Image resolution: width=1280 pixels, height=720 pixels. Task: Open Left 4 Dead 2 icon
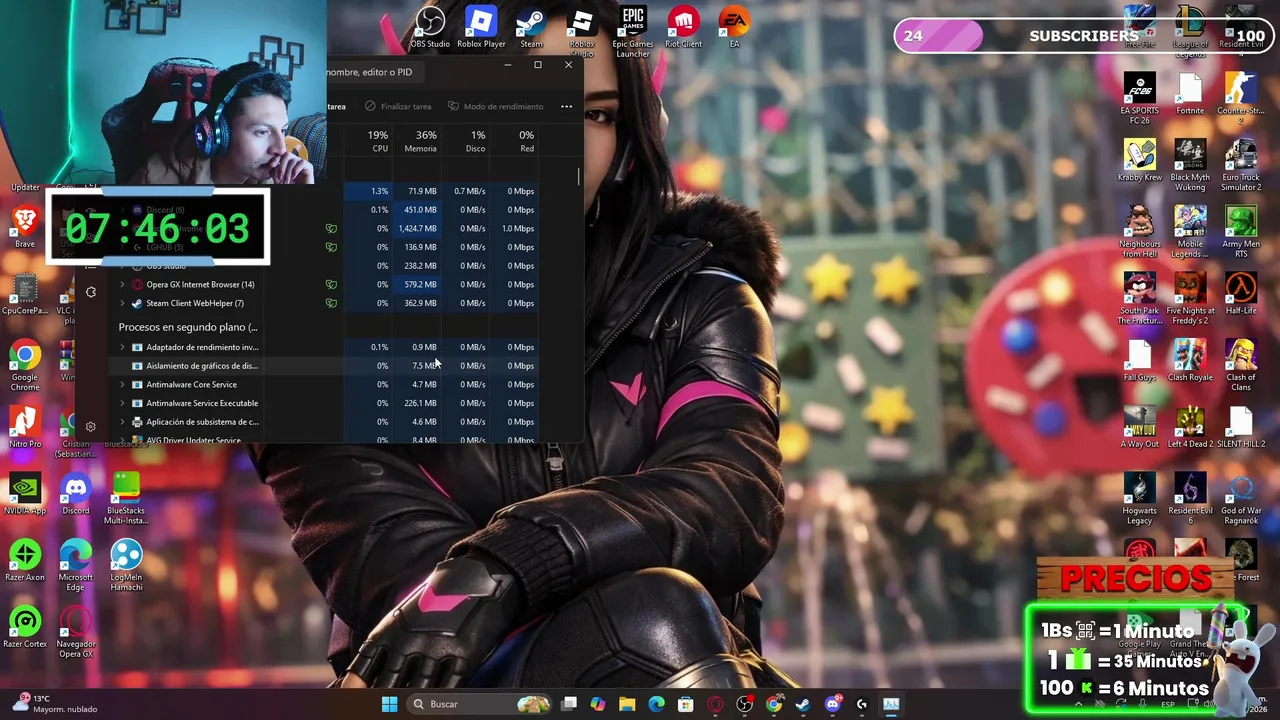(x=1190, y=428)
